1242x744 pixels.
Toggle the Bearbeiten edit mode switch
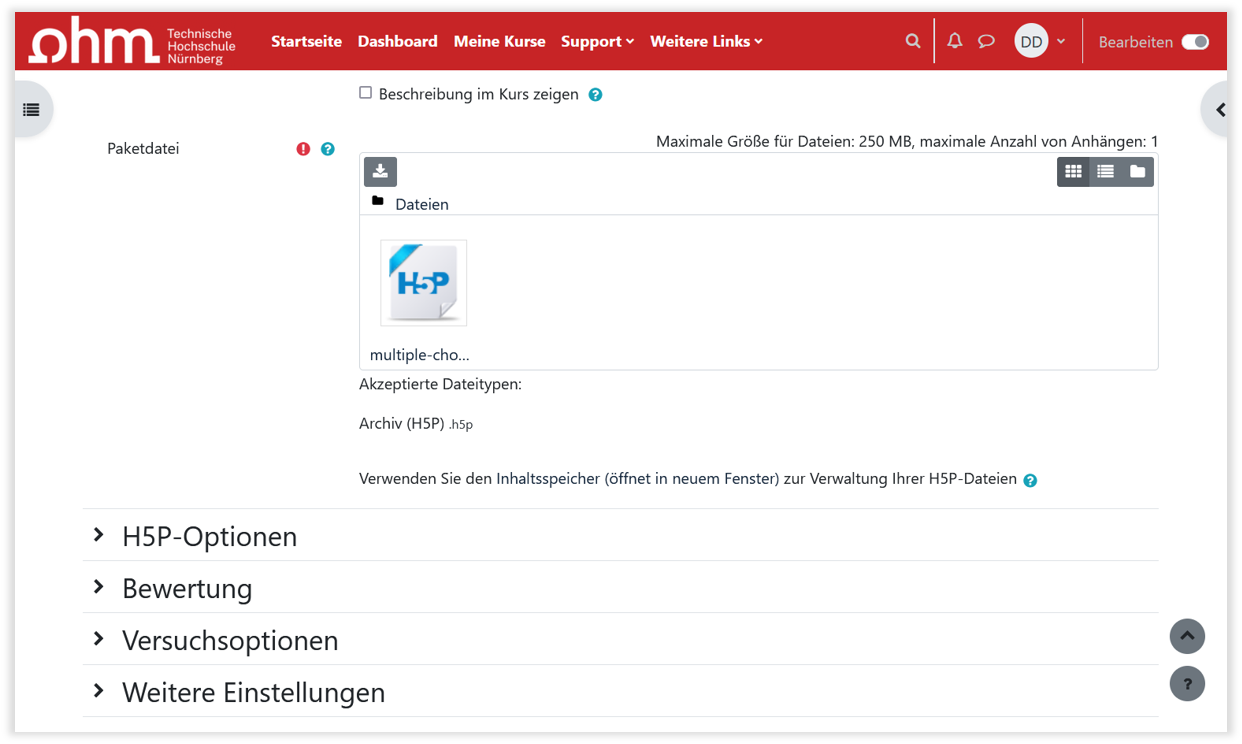1194,42
